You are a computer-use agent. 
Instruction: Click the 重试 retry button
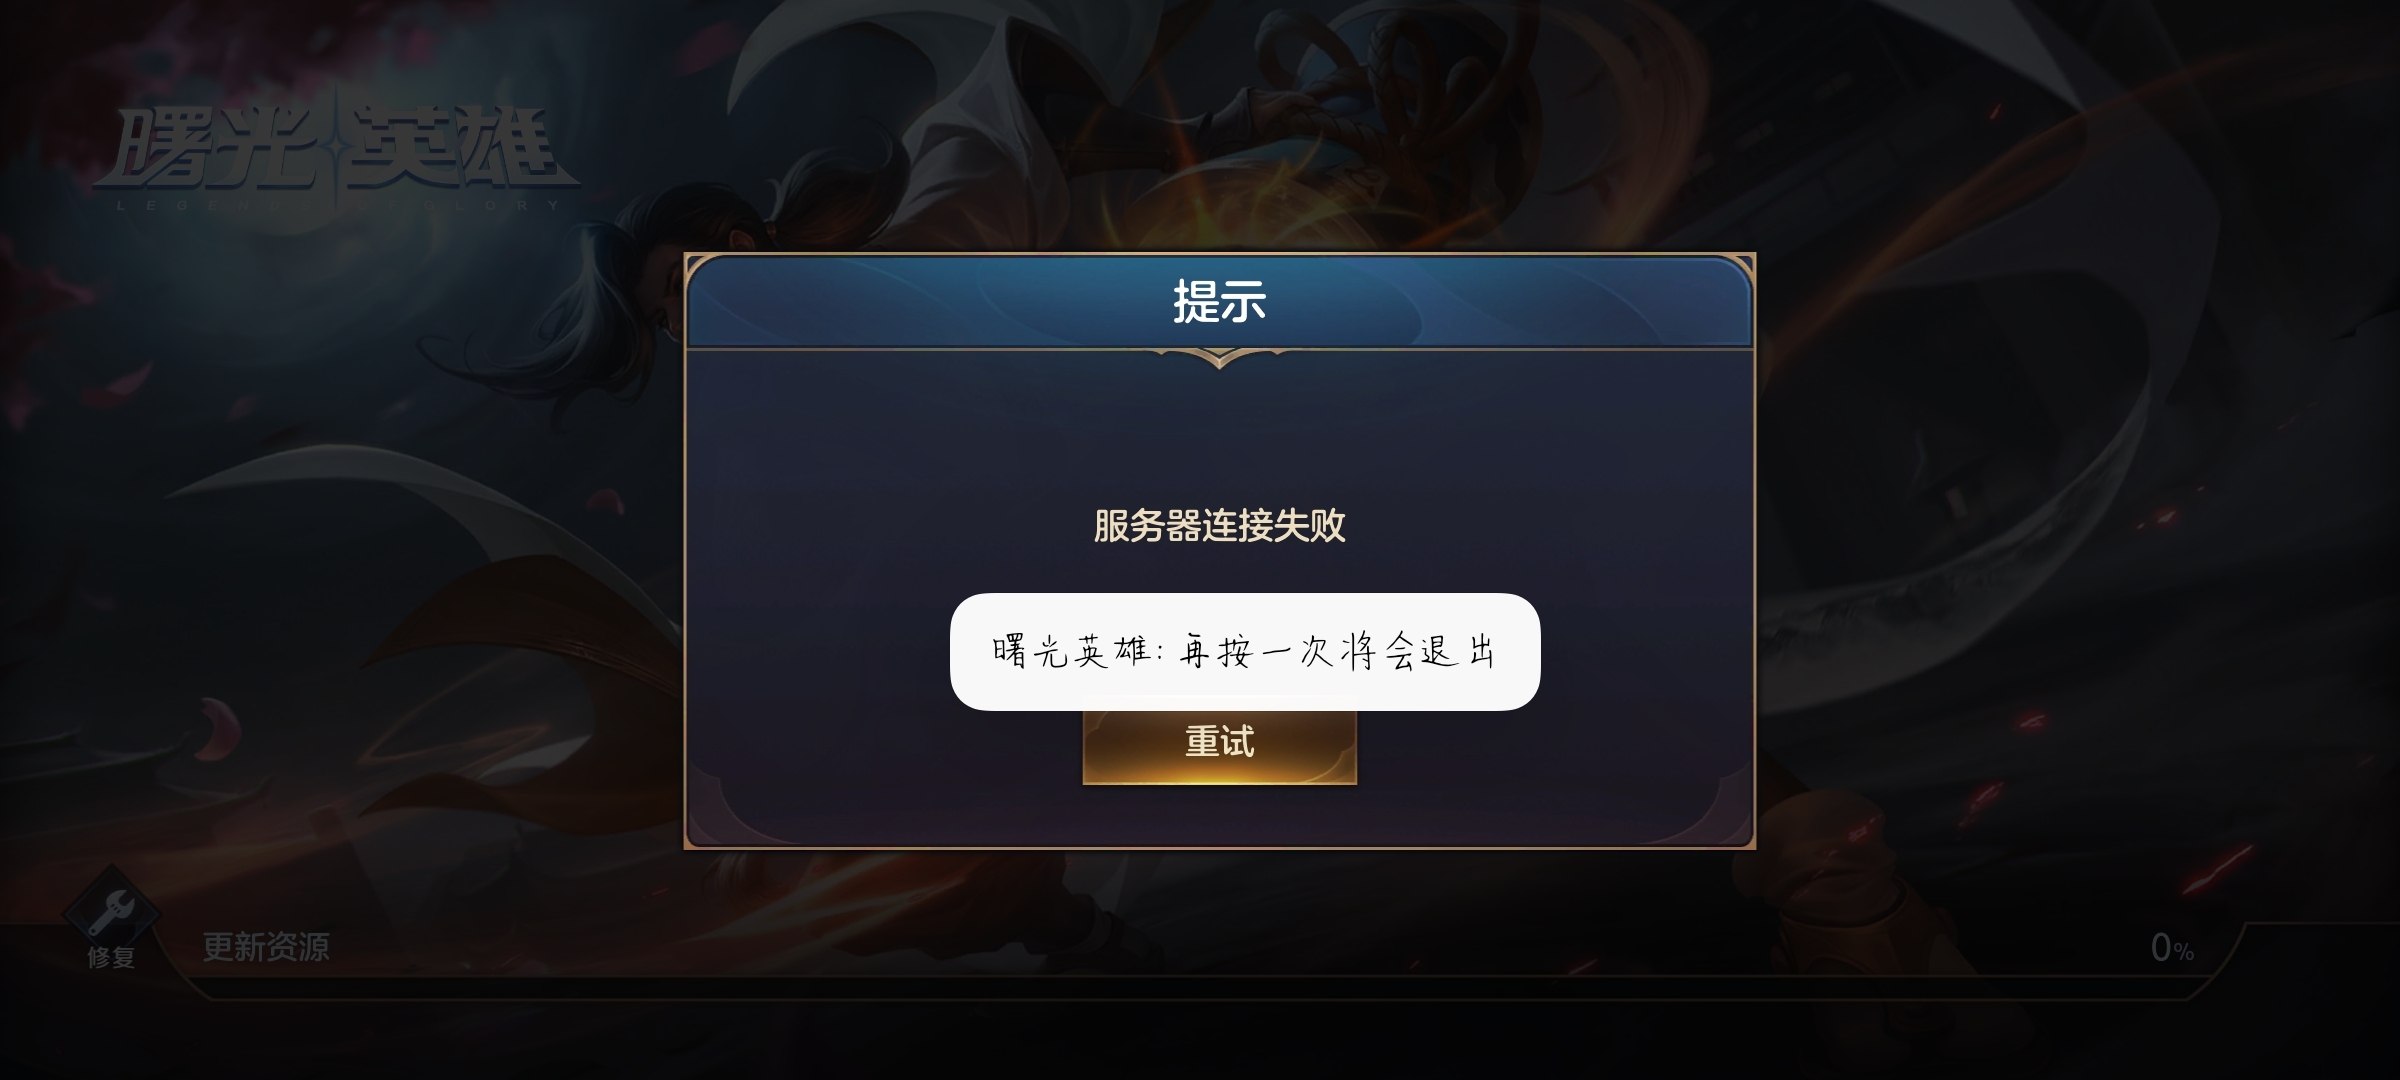(x=1219, y=744)
